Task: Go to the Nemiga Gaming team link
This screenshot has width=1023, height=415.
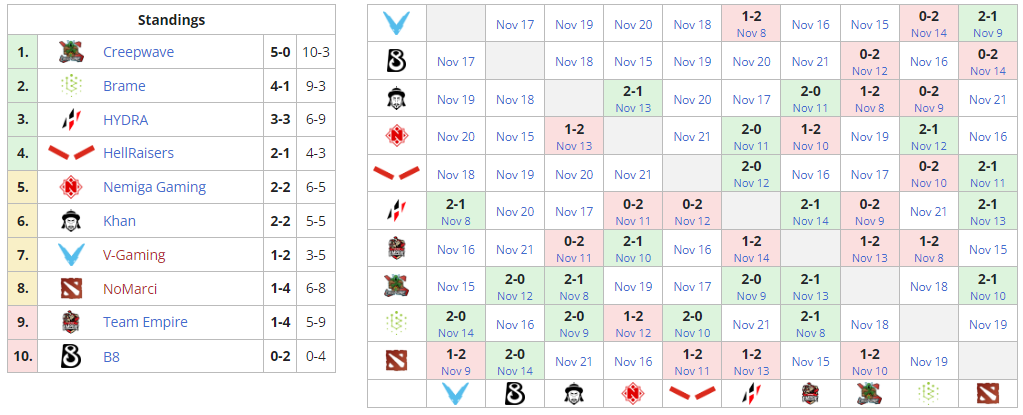Action: pos(154,187)
